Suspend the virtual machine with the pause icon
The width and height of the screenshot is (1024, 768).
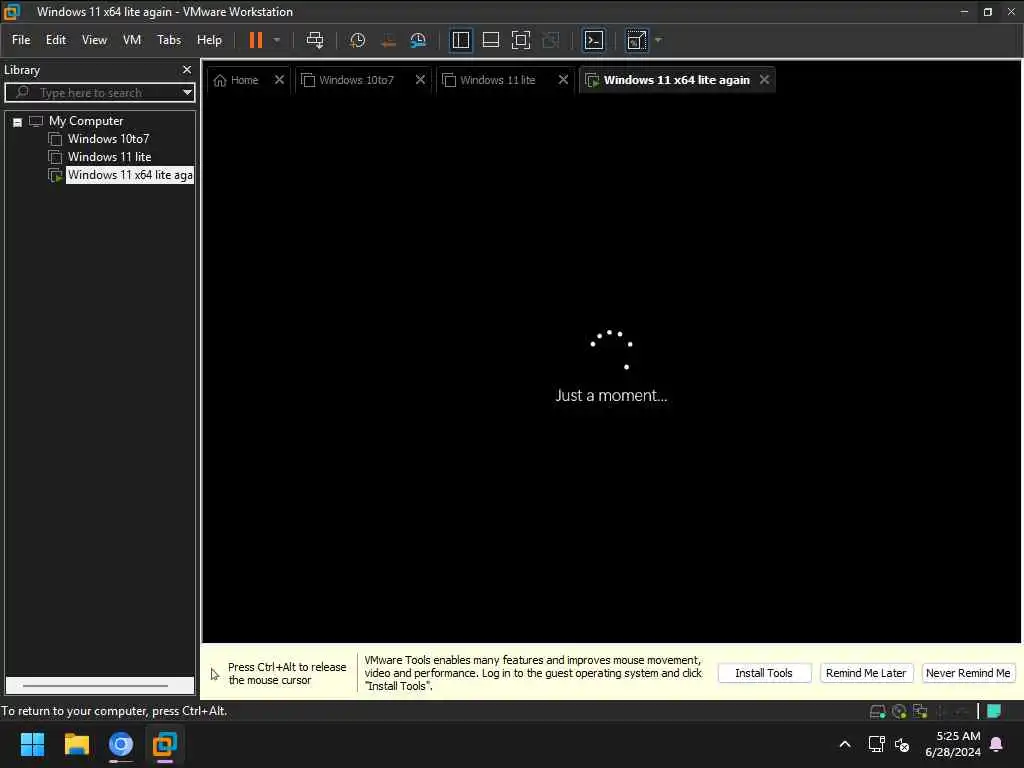(255, 40)
